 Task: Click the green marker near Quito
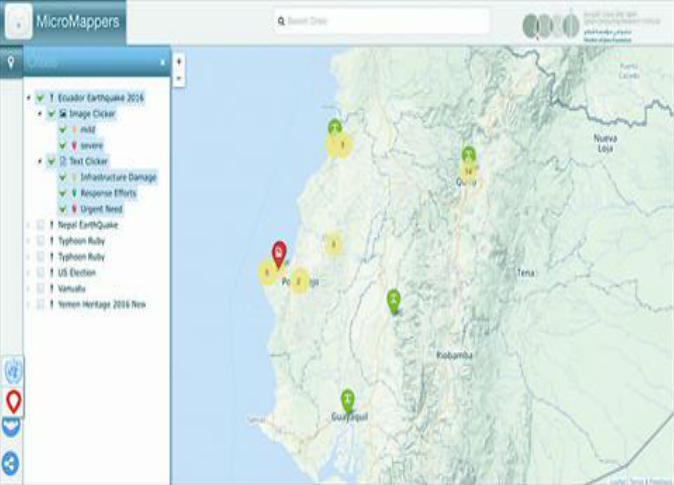point(468,155)
